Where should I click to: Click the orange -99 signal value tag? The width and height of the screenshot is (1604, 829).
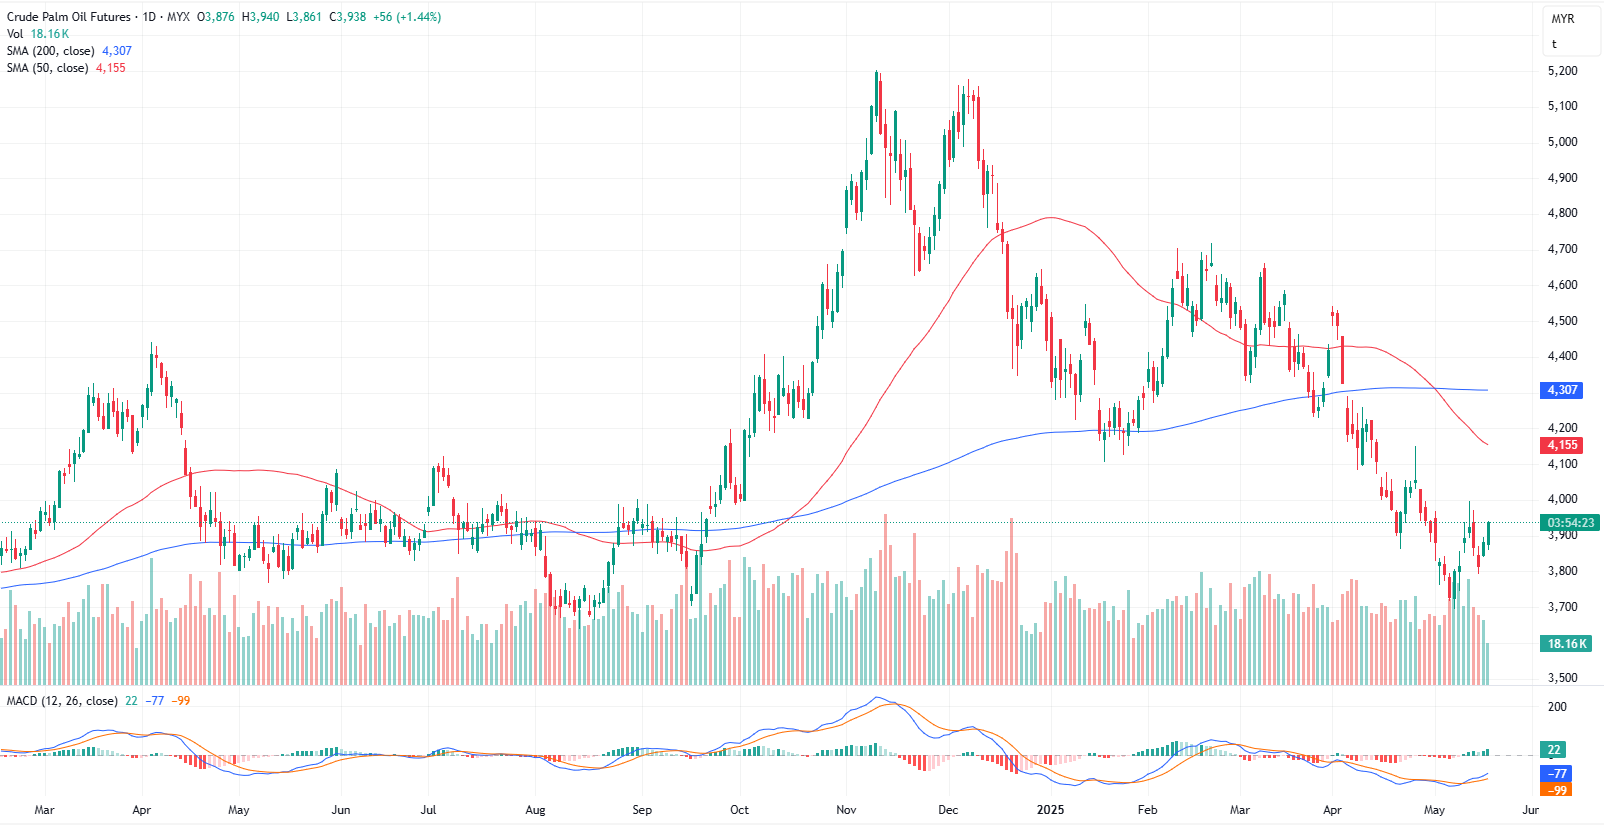[1557, 790]
